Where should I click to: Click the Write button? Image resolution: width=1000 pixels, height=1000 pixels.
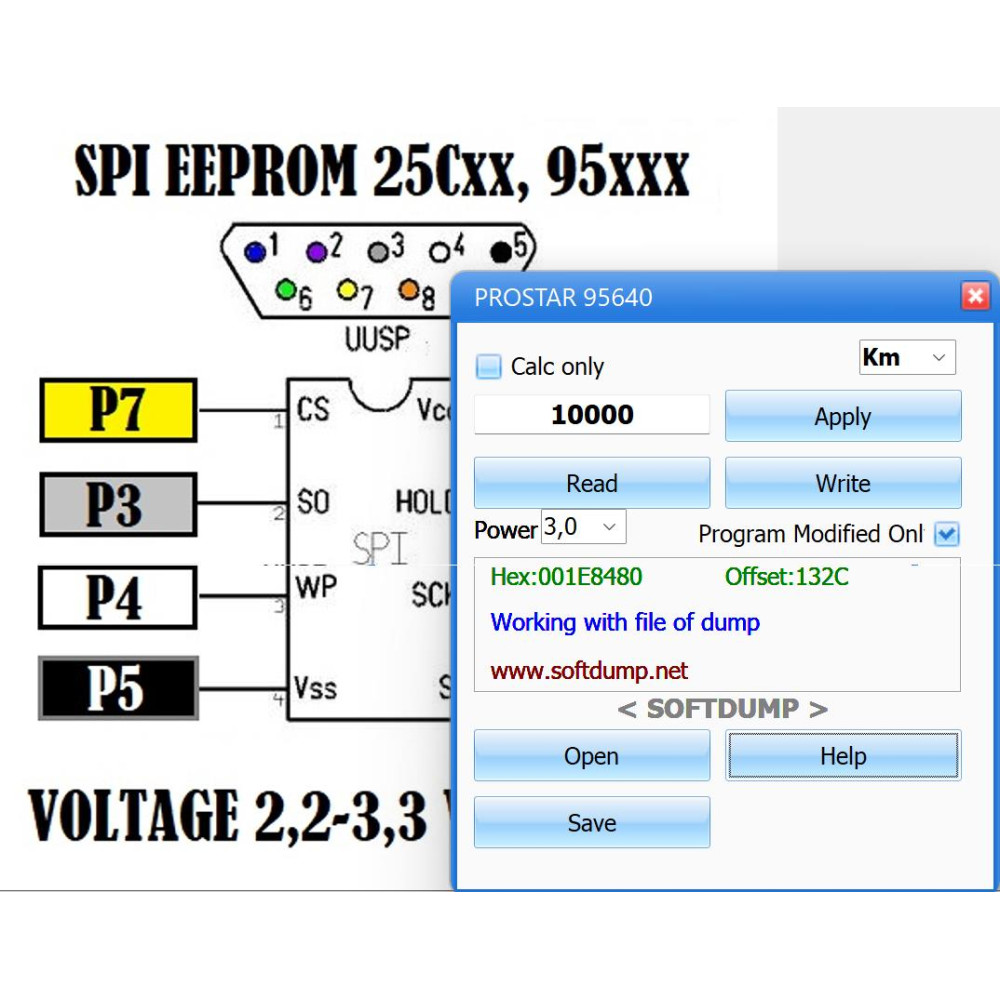843,483
